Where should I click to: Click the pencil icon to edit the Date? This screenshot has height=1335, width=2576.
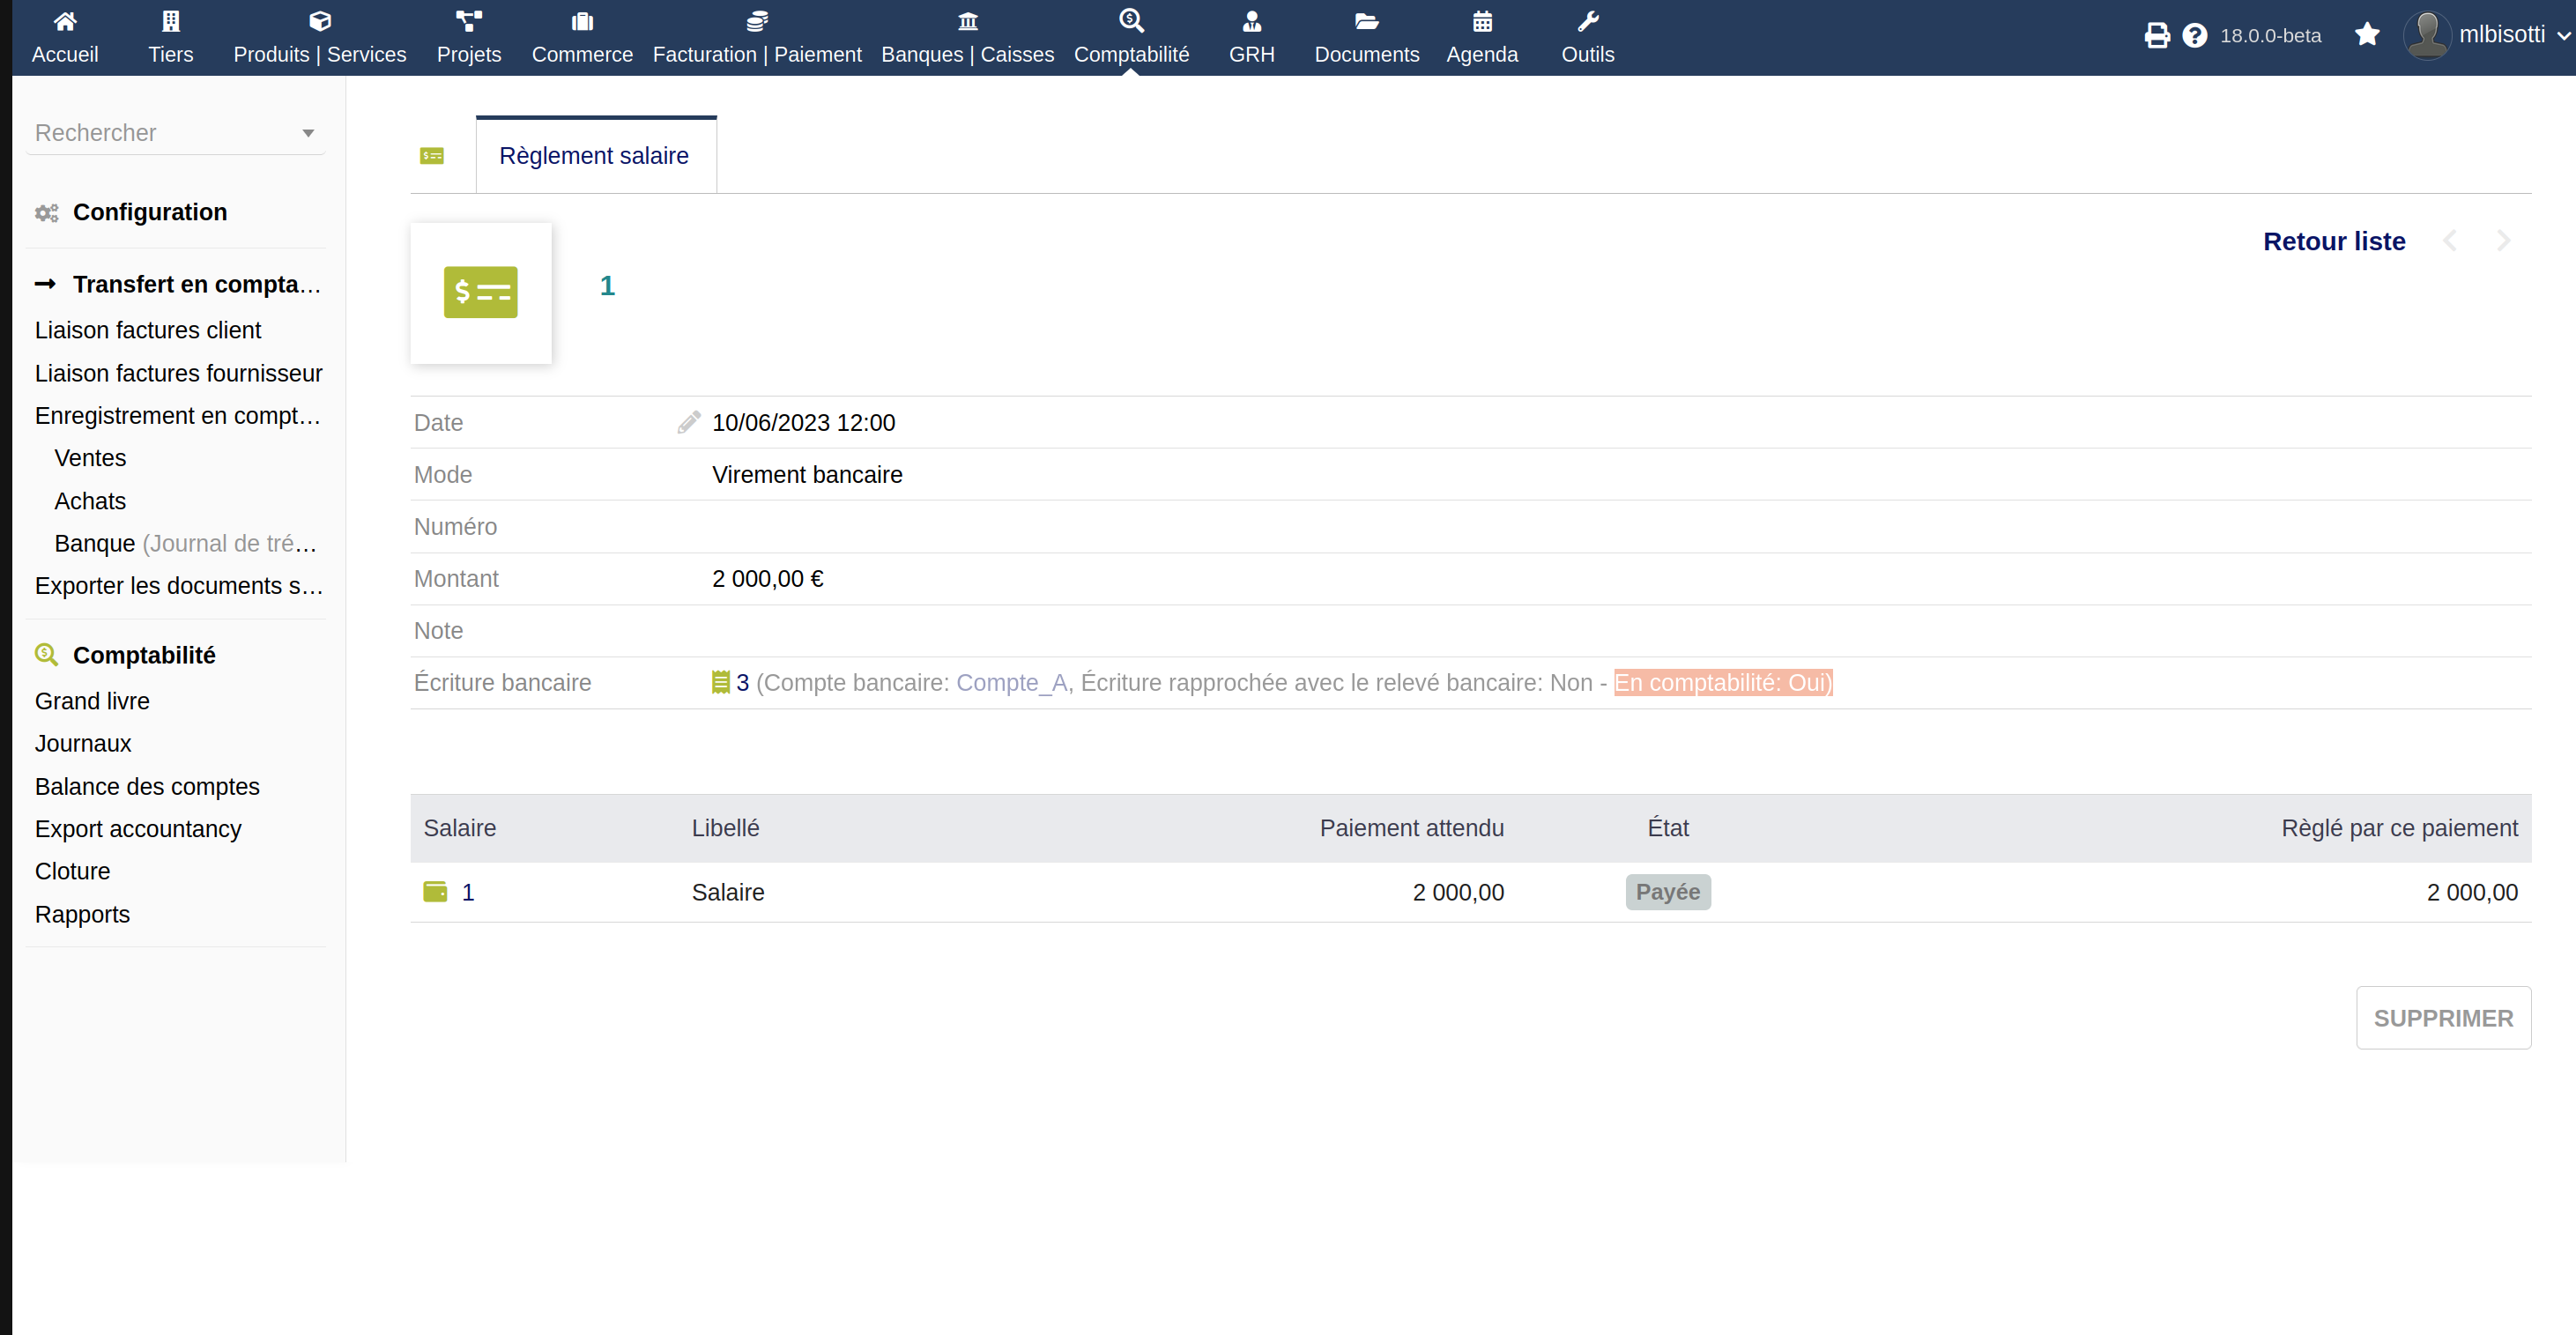(688, 421)
